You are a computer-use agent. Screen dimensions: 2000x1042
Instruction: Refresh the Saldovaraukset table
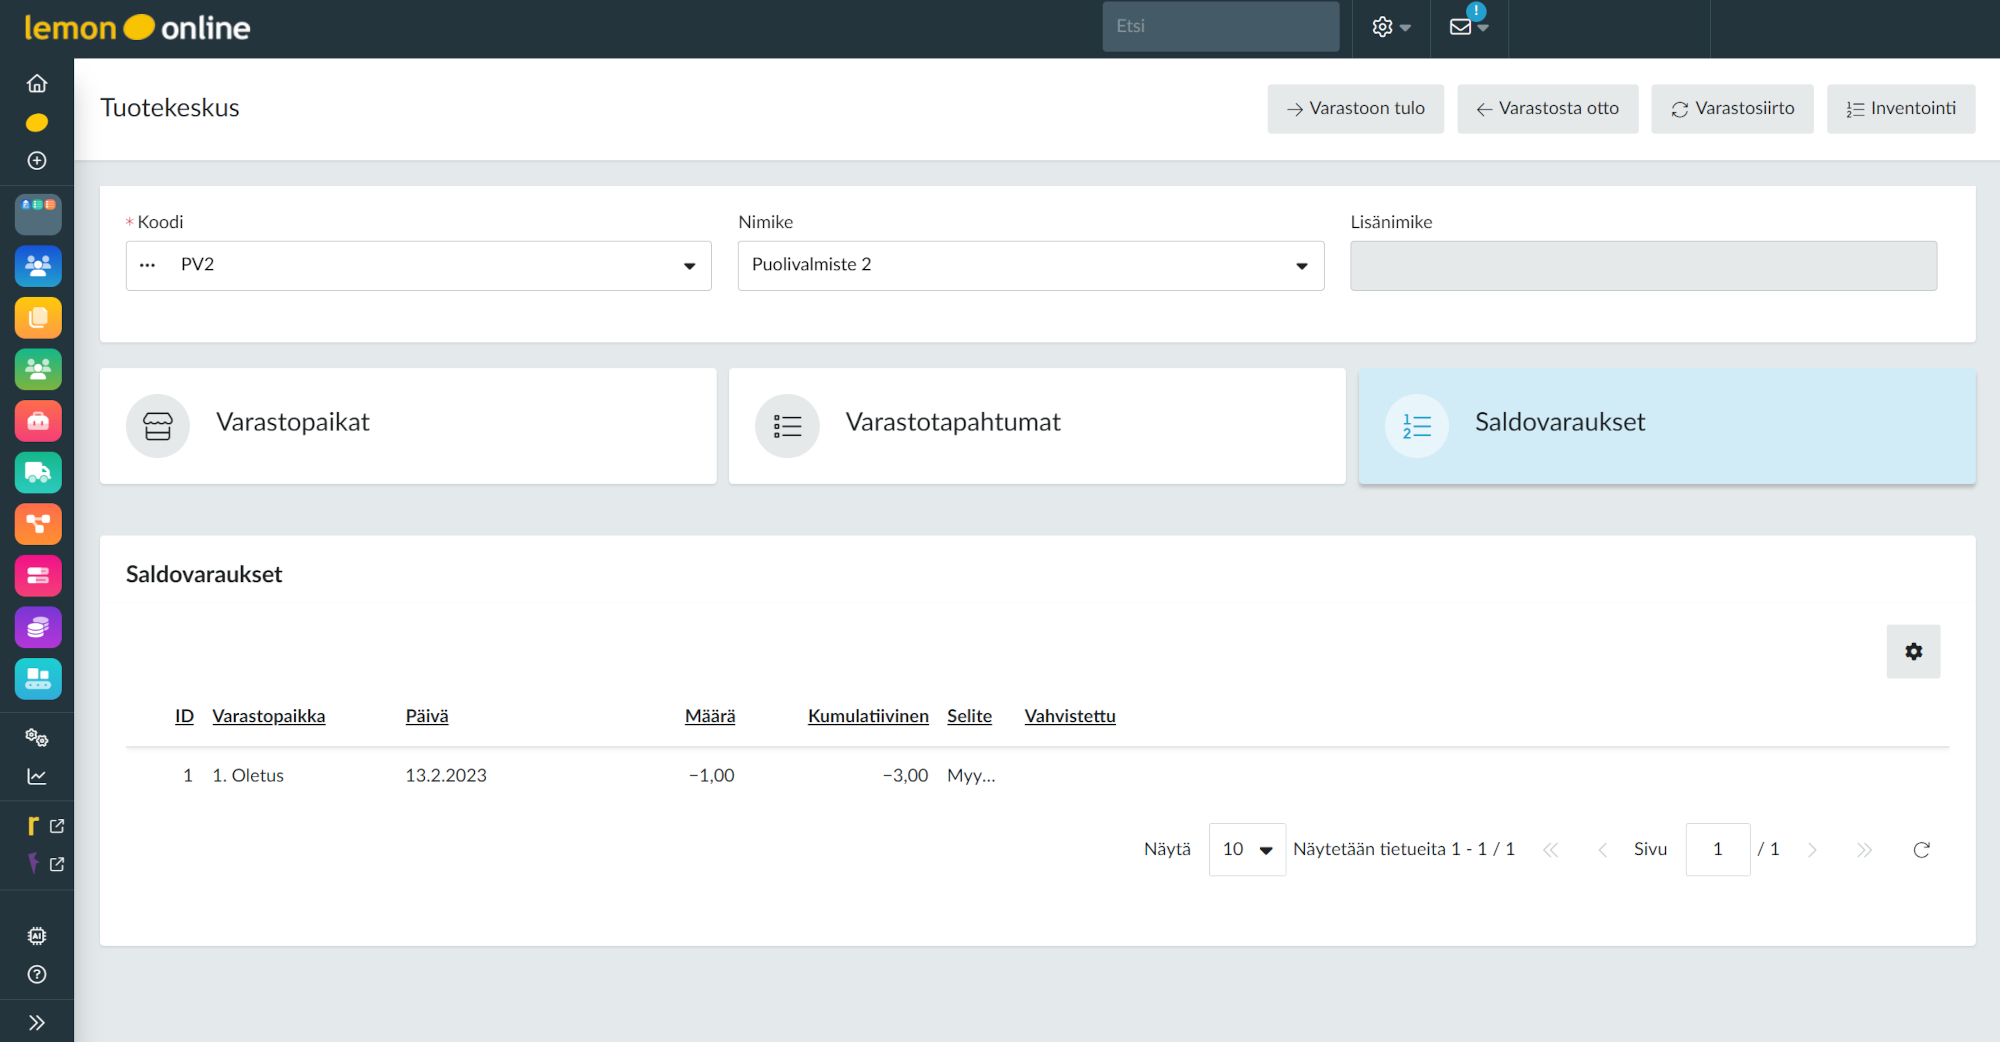1921,850
